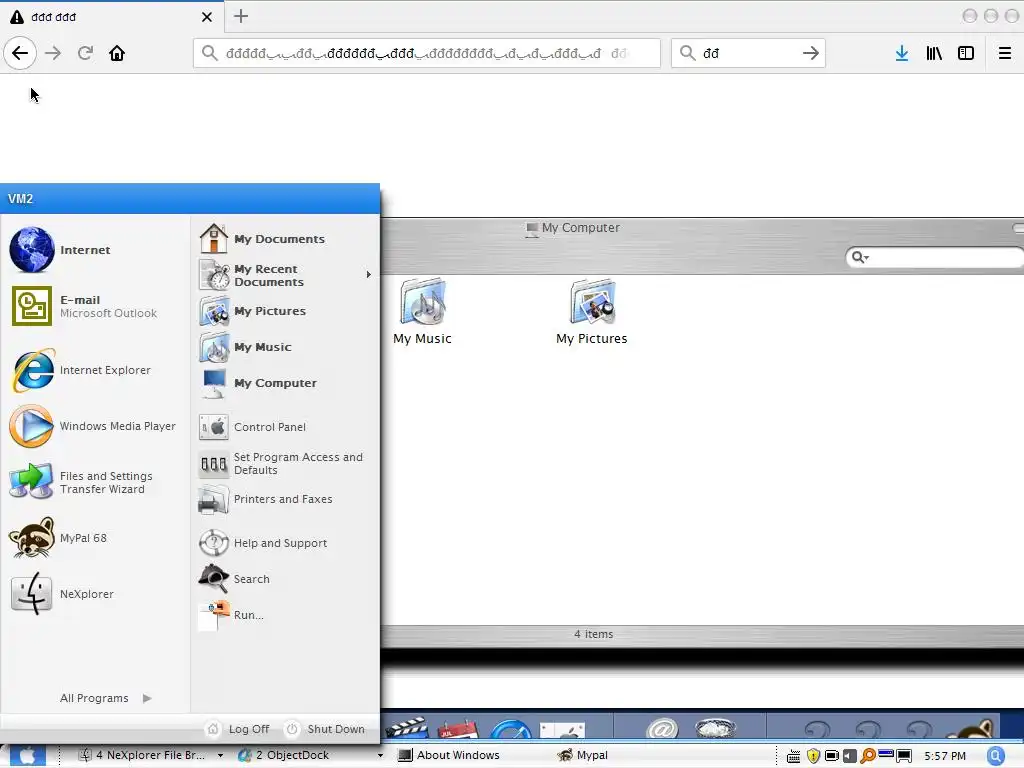The height and width of the screenshot is (768, 1024).
Task: Open the downloads arrow icon
Action: click(901, 53)
